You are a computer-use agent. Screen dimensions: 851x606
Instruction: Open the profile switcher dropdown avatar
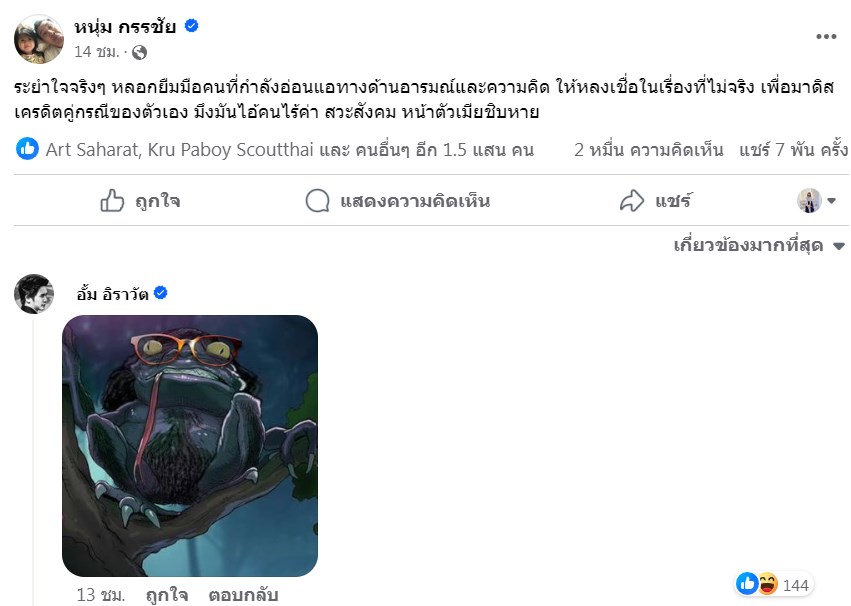tap(809, 201)
